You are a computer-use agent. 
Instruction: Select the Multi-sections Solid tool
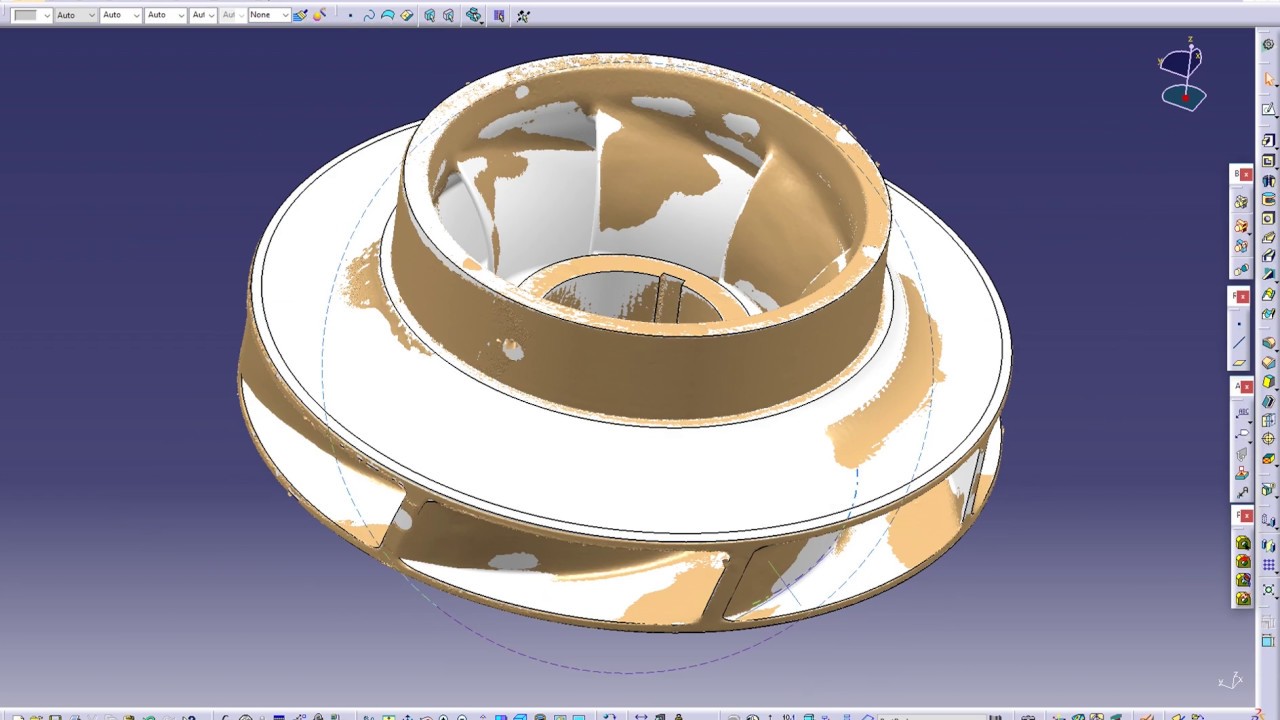[x=1268, y=293]
